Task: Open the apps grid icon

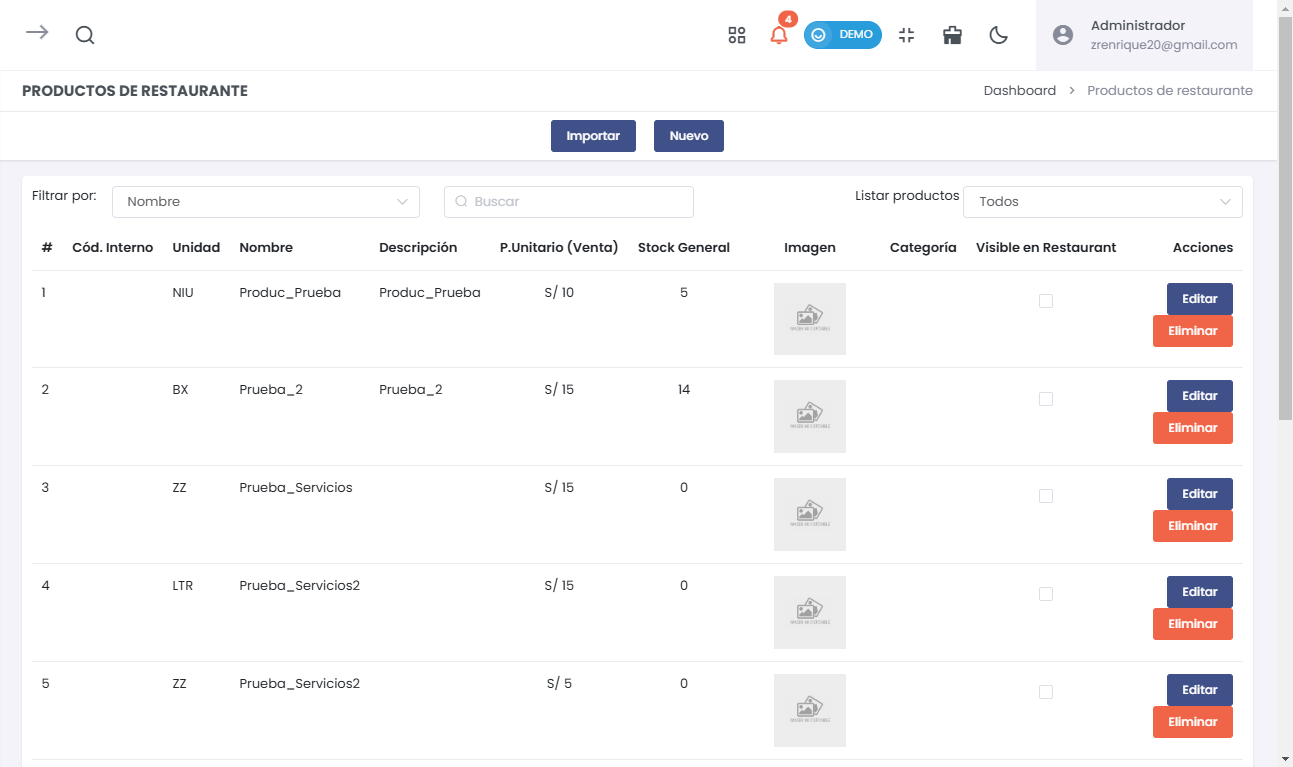Action: tap(737, 35)
